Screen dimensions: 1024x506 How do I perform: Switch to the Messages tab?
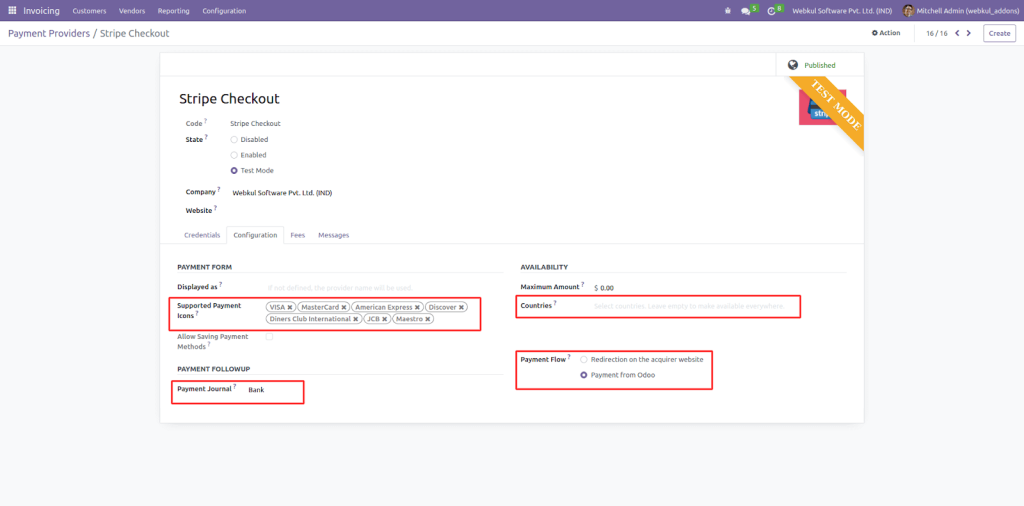pyautogui.click(x=334, y=235)
